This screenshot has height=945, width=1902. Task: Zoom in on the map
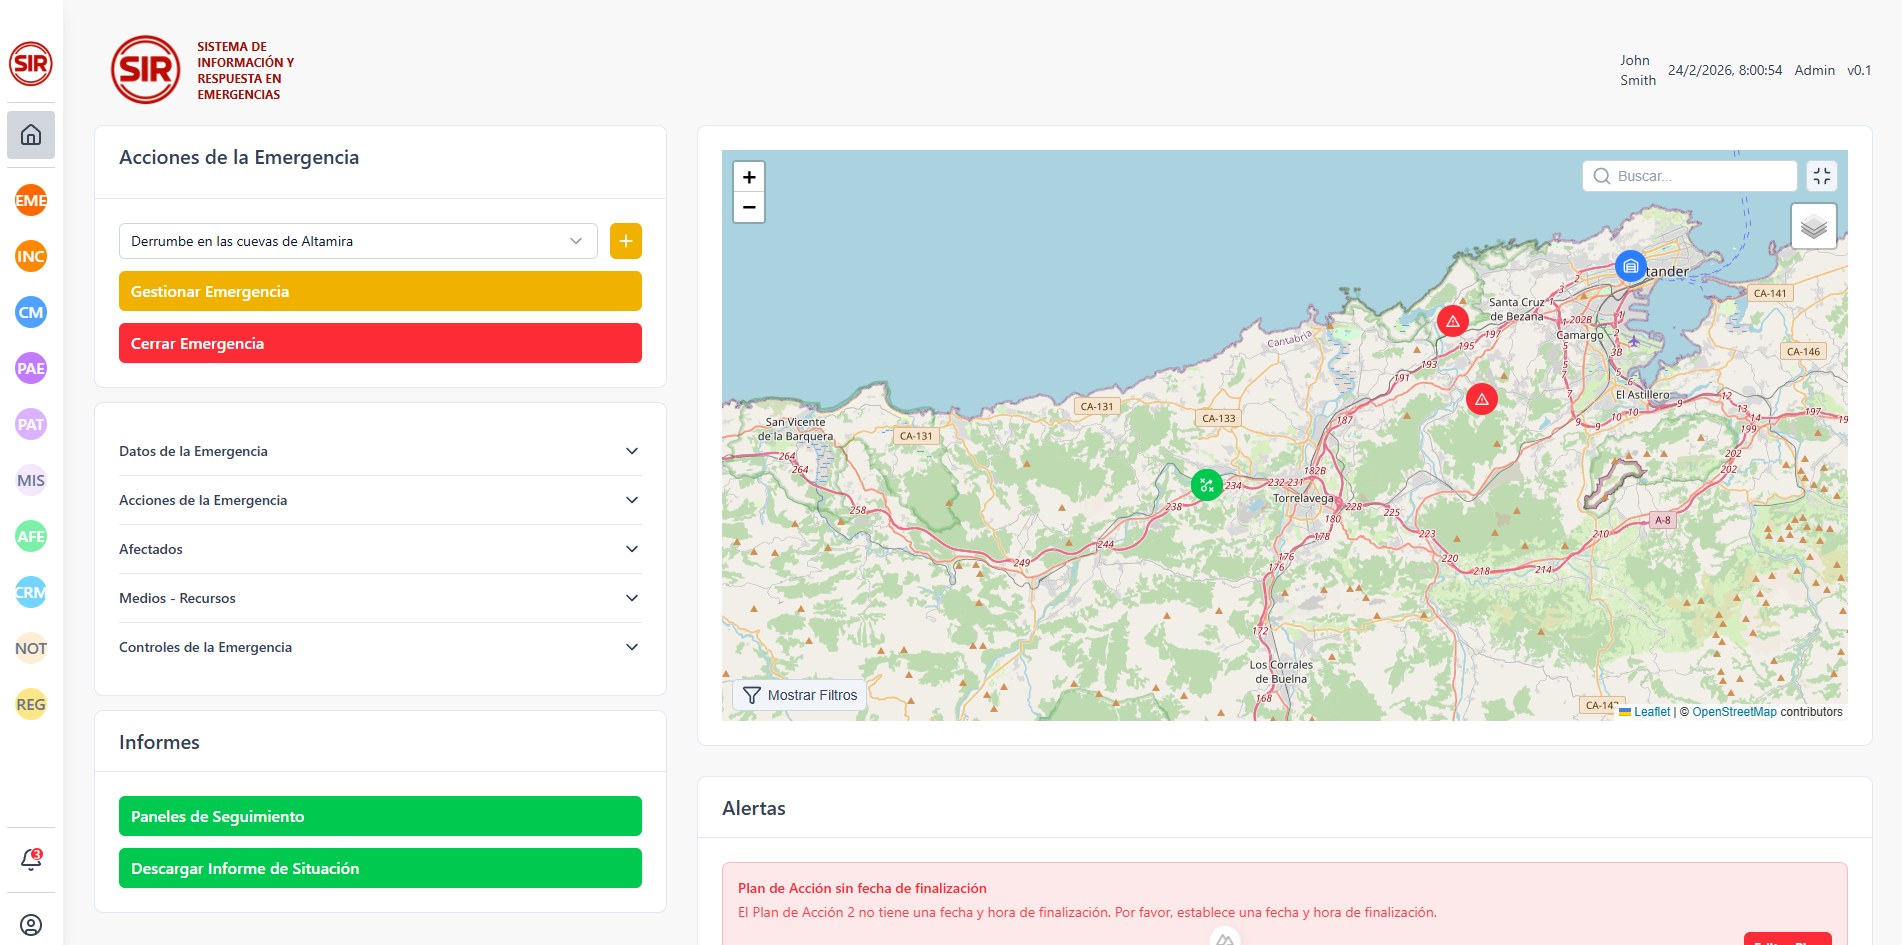(749, 177)
